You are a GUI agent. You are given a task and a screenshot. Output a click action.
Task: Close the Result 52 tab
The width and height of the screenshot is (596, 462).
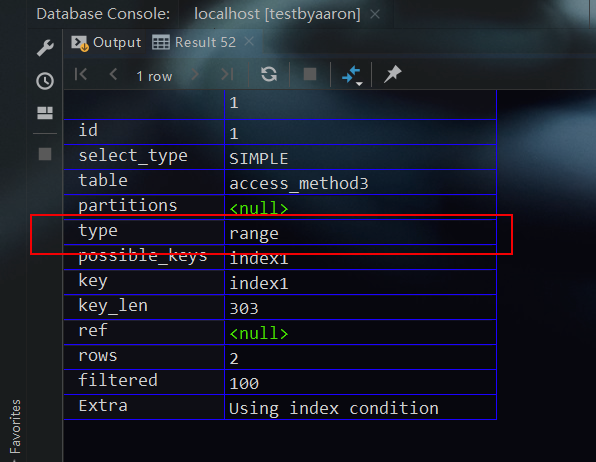pyautogui.click(x=249, y=41)
